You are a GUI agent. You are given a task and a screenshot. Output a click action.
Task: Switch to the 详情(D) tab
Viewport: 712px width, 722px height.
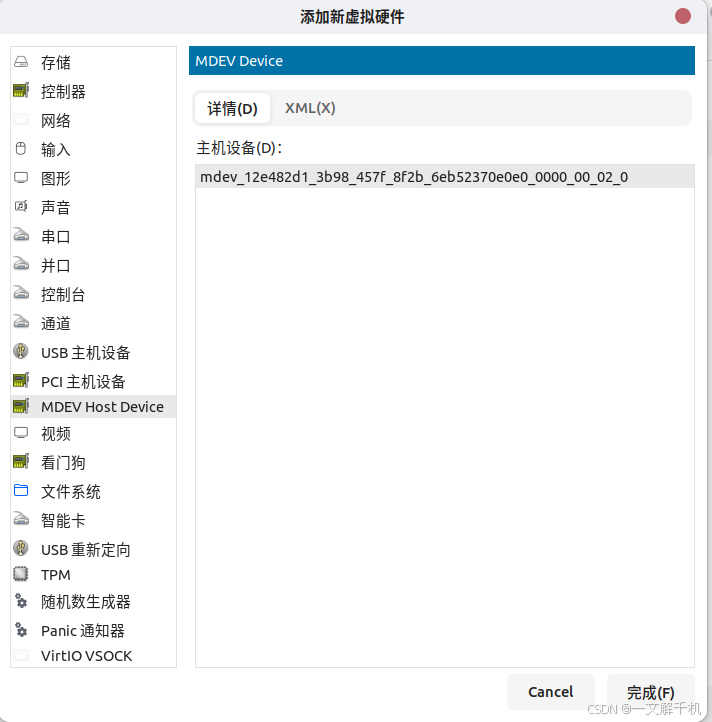232,109
